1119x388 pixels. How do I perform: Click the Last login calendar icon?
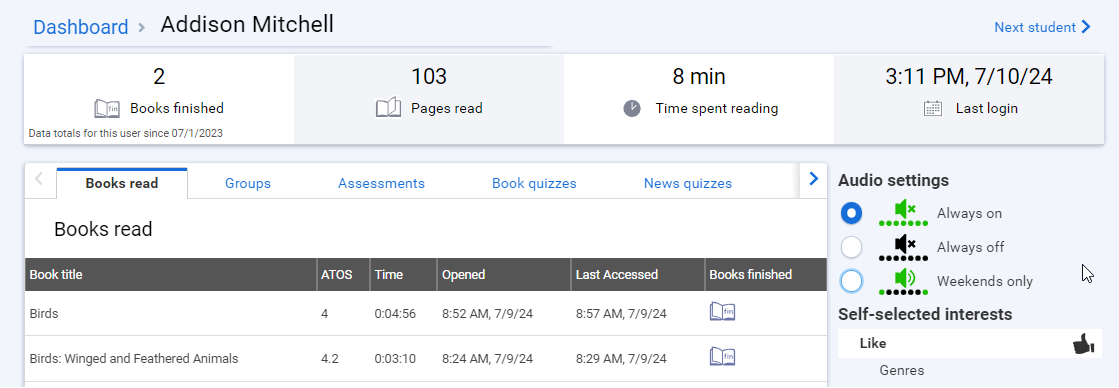933,108
